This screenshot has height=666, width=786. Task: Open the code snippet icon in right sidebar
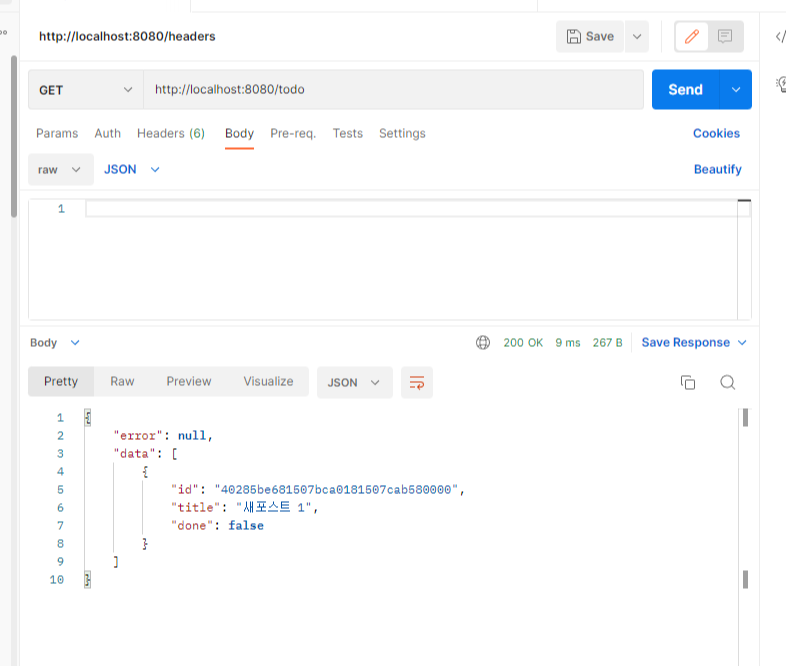tap(780, 37)
